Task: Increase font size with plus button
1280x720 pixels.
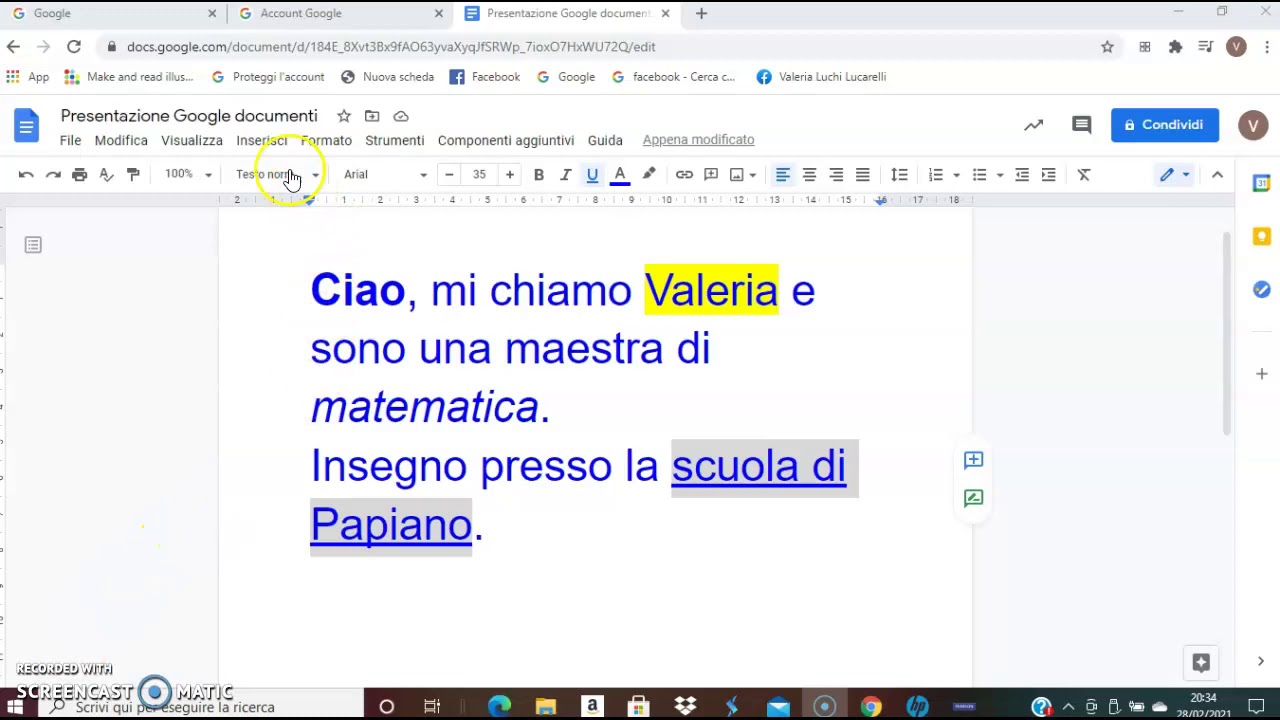Action: (509, 175)
